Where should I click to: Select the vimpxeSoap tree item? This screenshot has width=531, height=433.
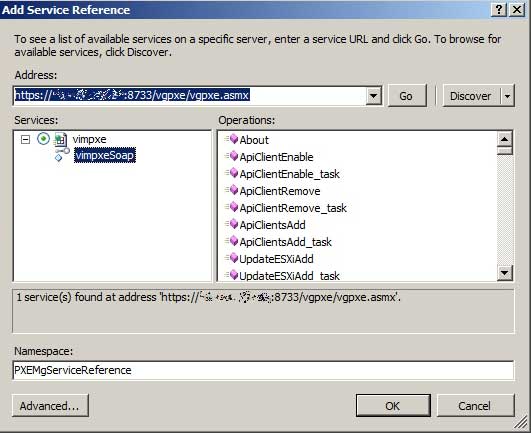click(105, 155)
